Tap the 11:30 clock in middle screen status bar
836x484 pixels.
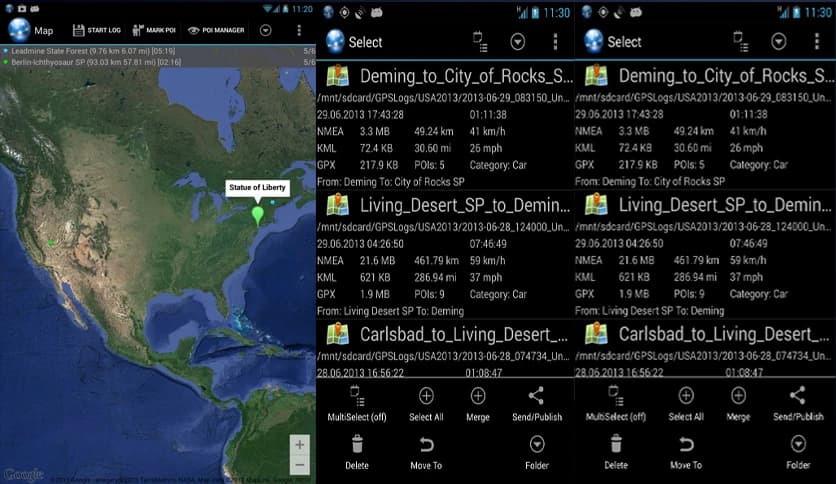pos(557,13)
